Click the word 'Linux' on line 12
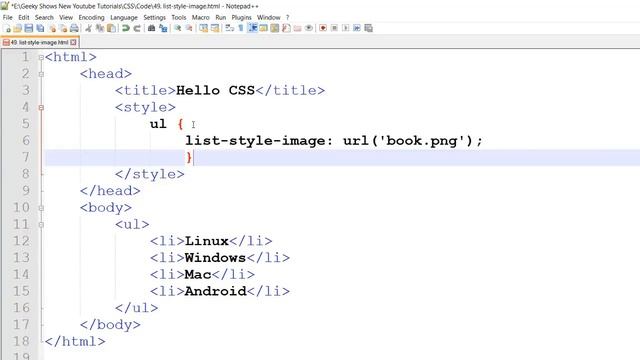Viewport: 640px width, 360px height. [x=207, y=241]
